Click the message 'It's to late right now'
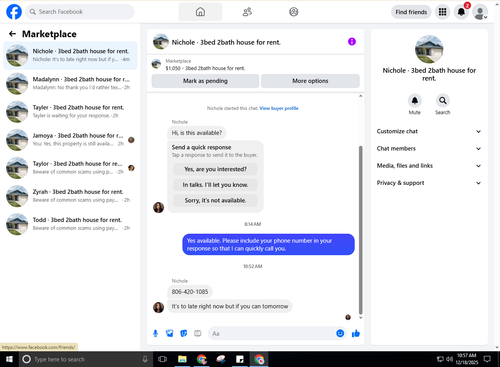500x367 pixels. coord(230,306)
